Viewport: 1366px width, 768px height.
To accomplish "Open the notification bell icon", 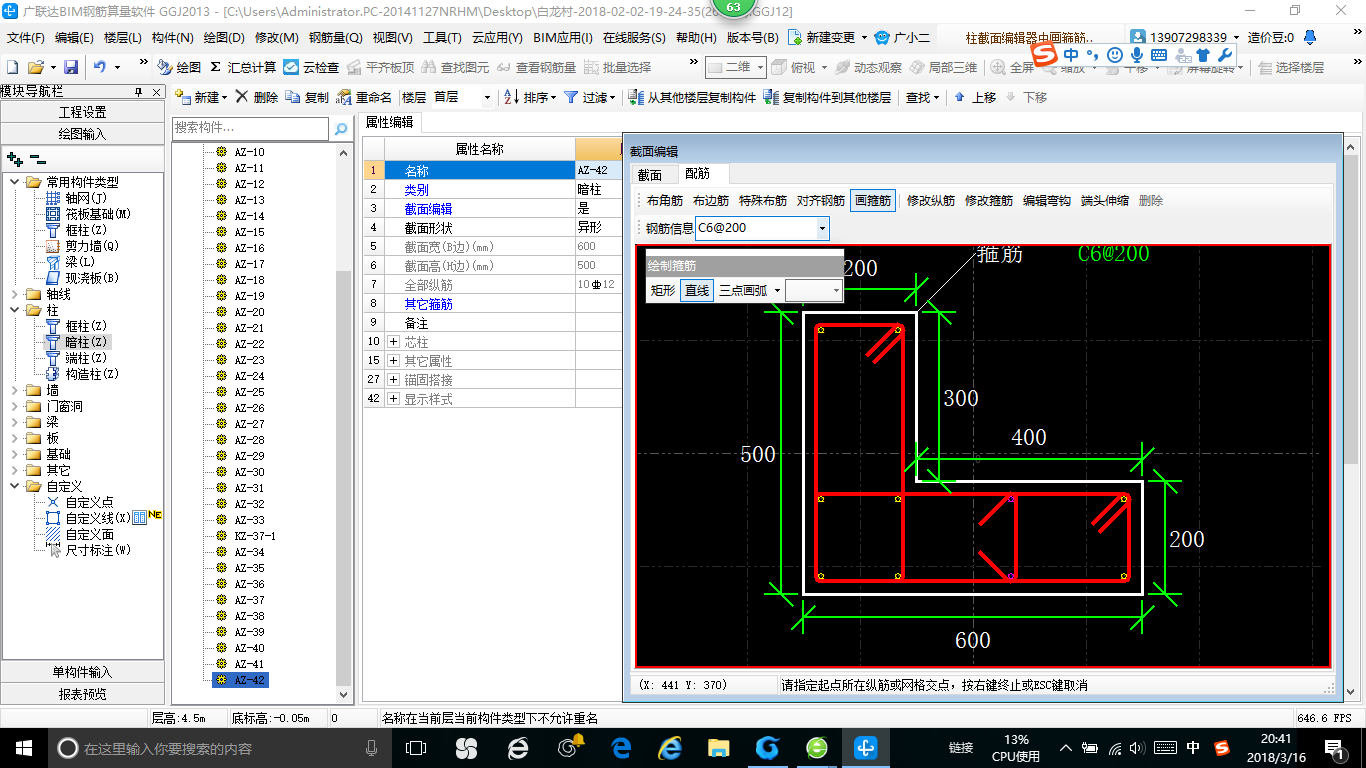I will [x=1310, y=37].
